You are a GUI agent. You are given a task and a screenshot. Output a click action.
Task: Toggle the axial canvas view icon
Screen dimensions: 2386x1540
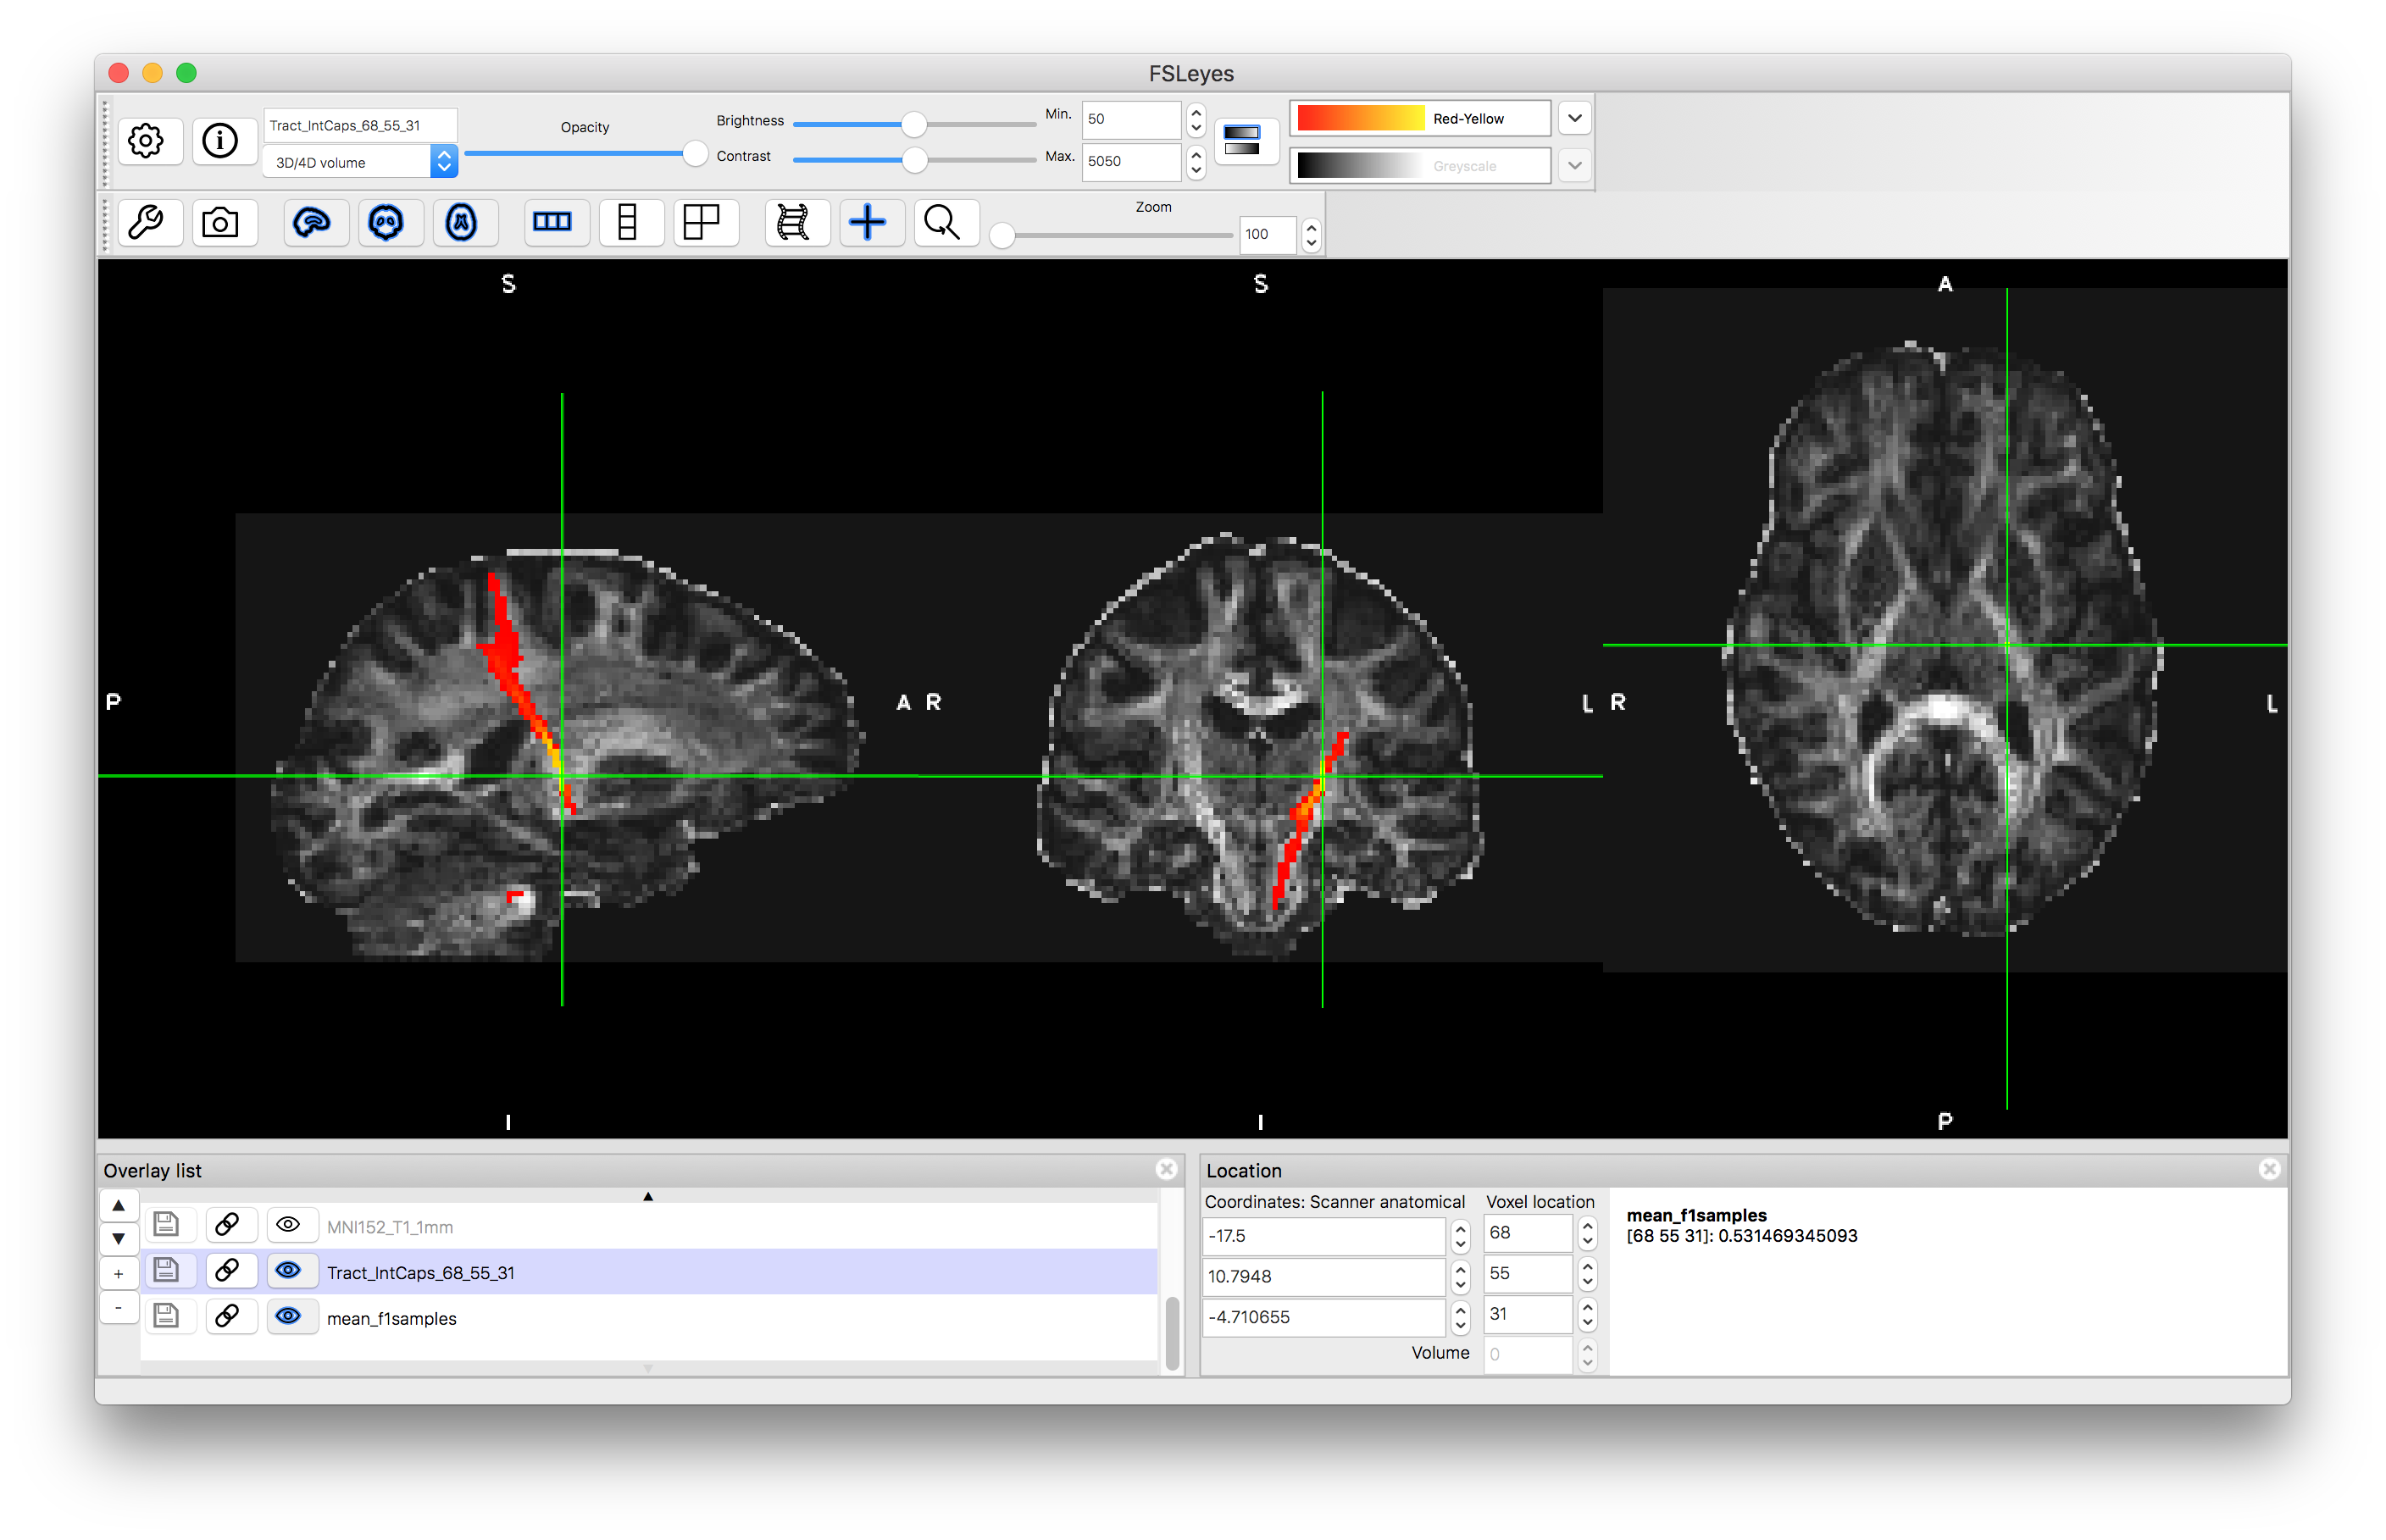point(461,222)
